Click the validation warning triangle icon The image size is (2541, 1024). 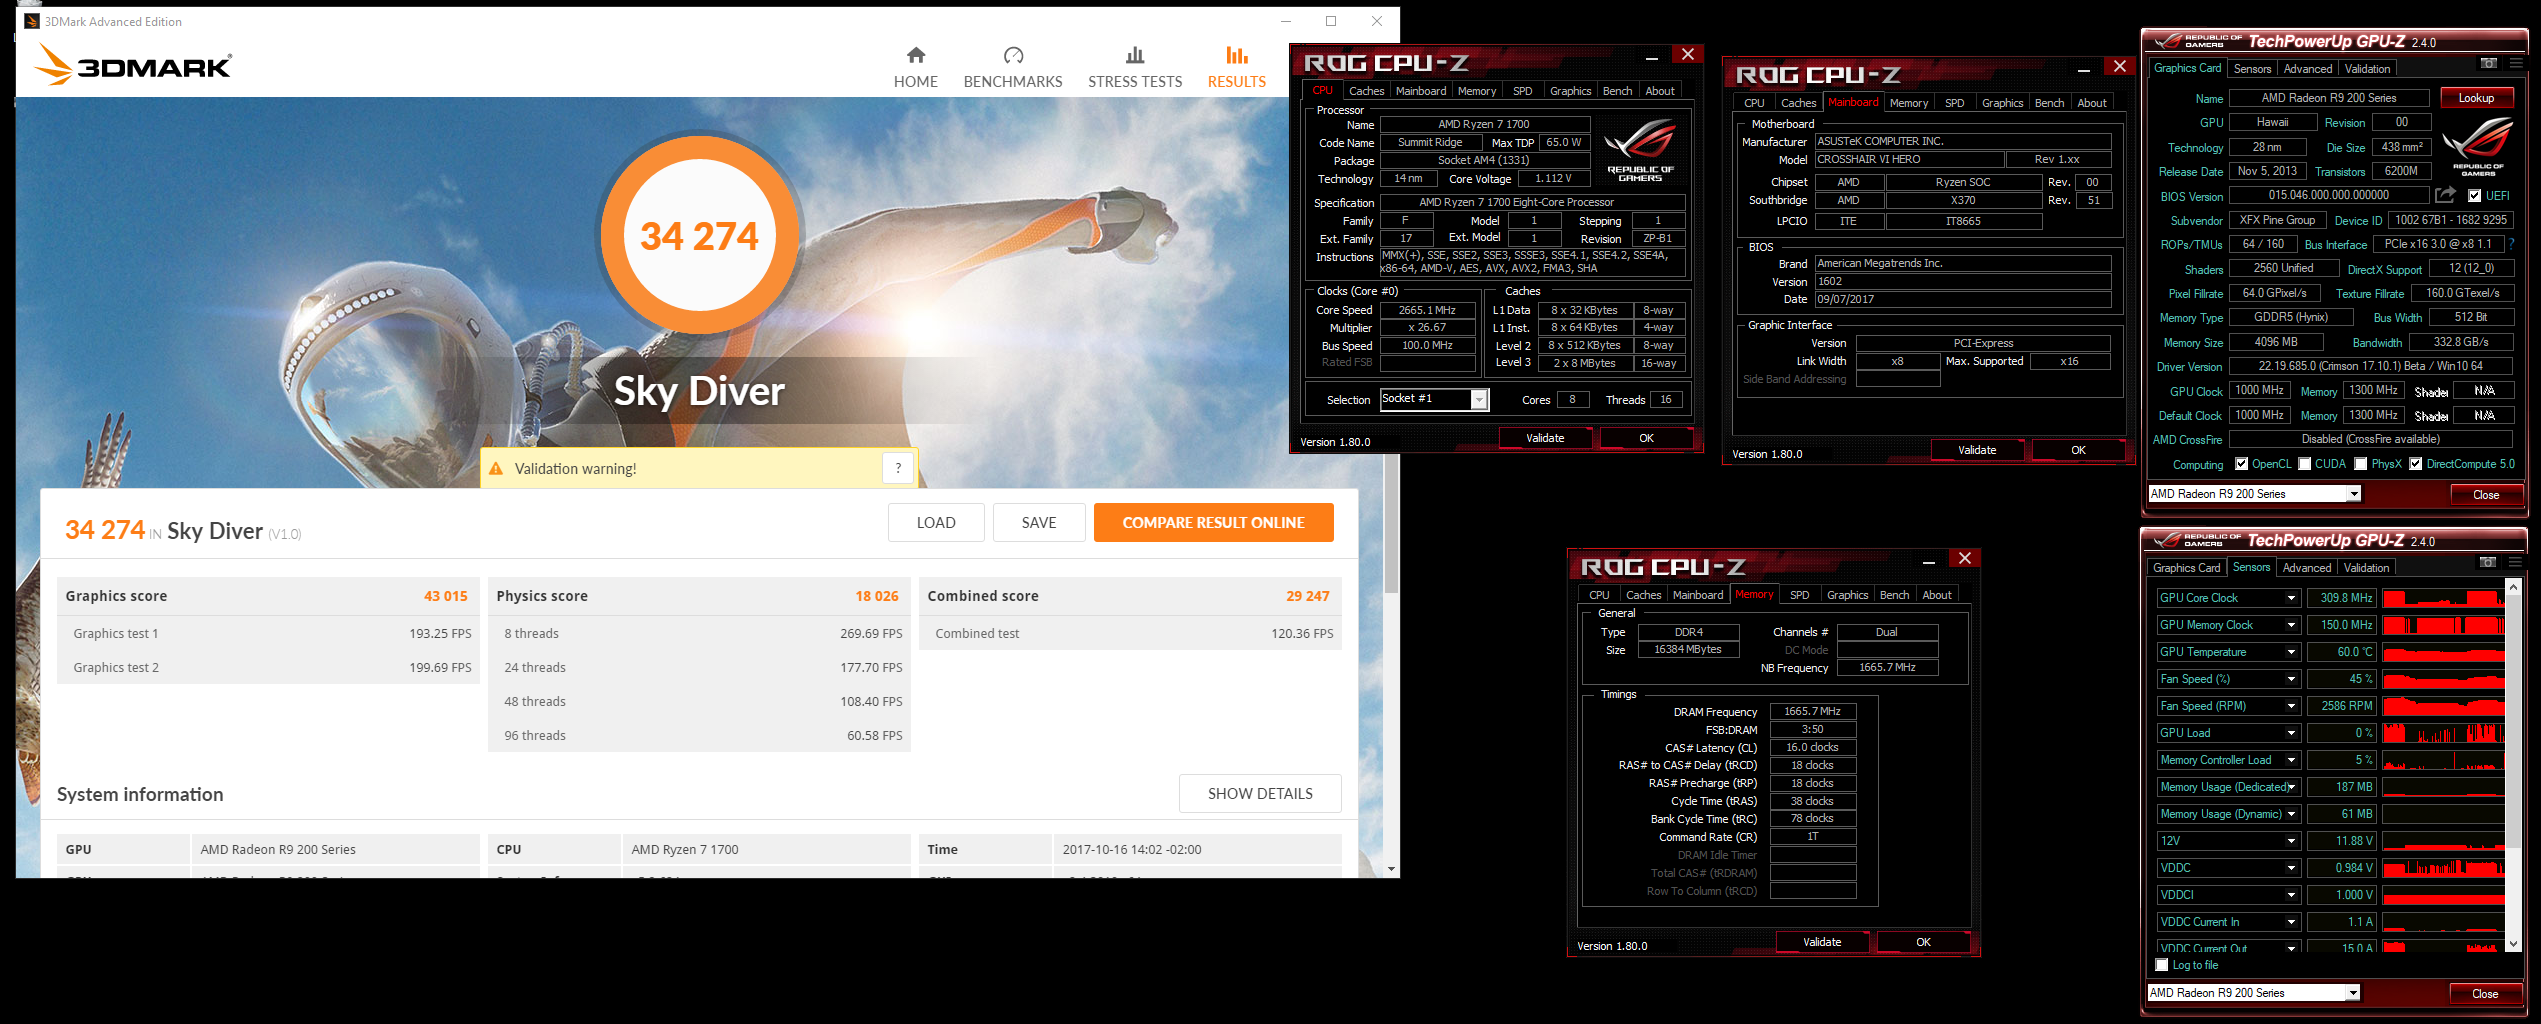tap(496, 468)
